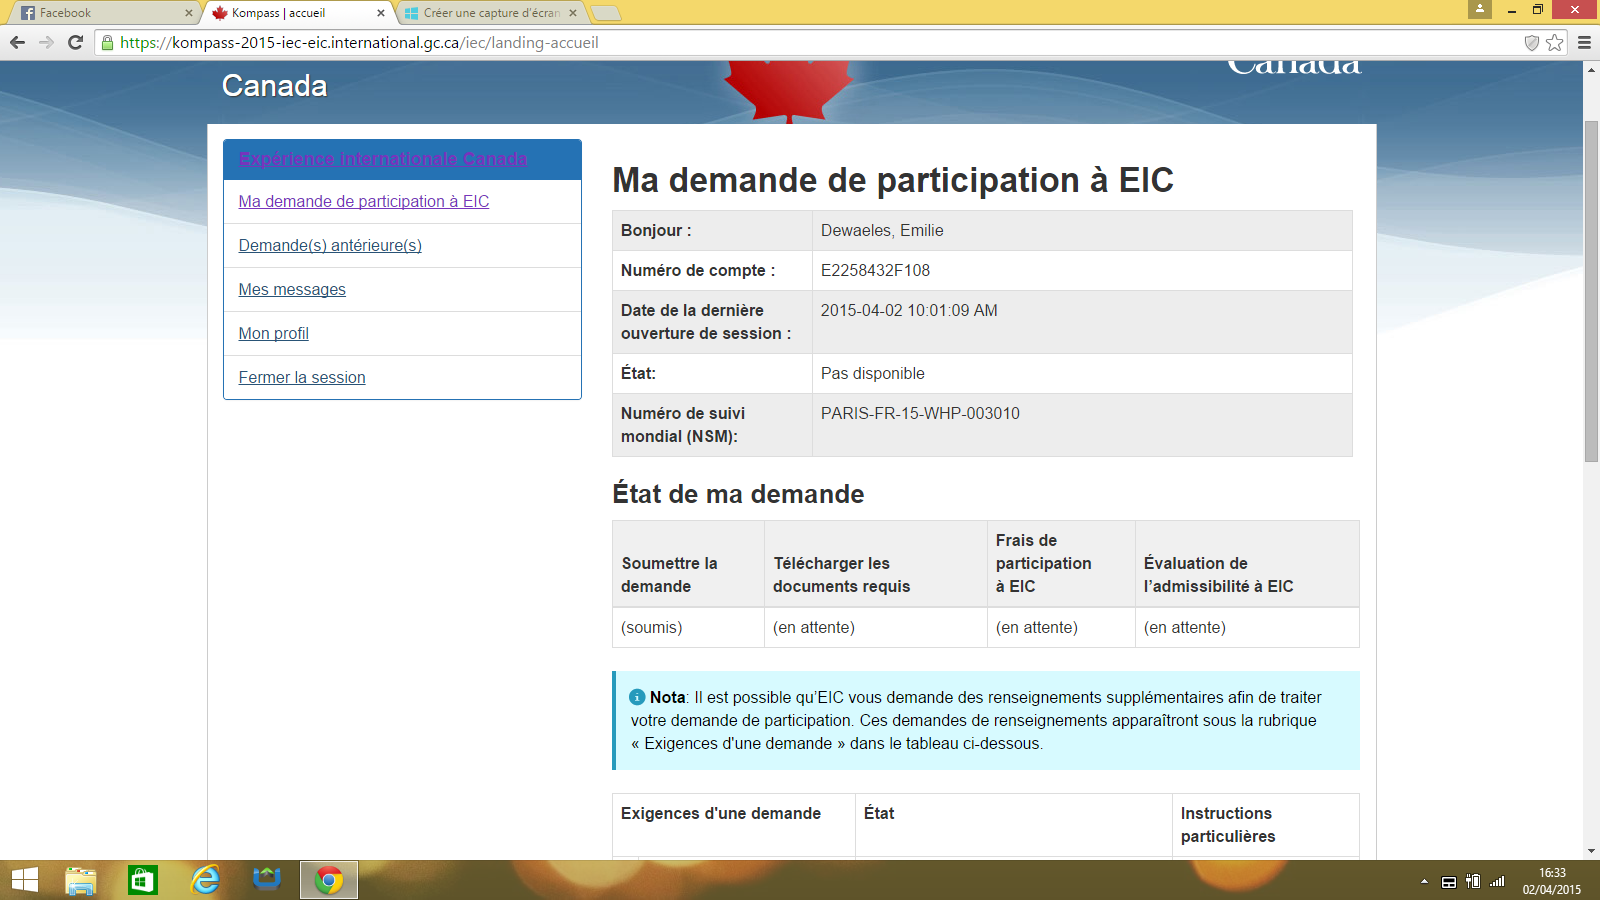Close the Facebook tab
This screenshot has width=1600, height=900.
coord(188,13)
